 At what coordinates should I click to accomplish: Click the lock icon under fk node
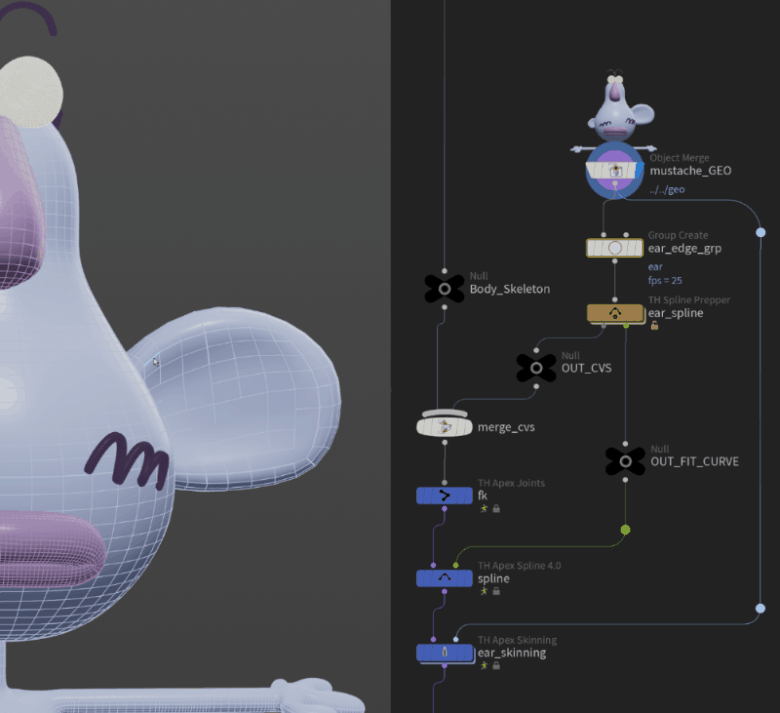pyautogui.click(x=496, y=509)
